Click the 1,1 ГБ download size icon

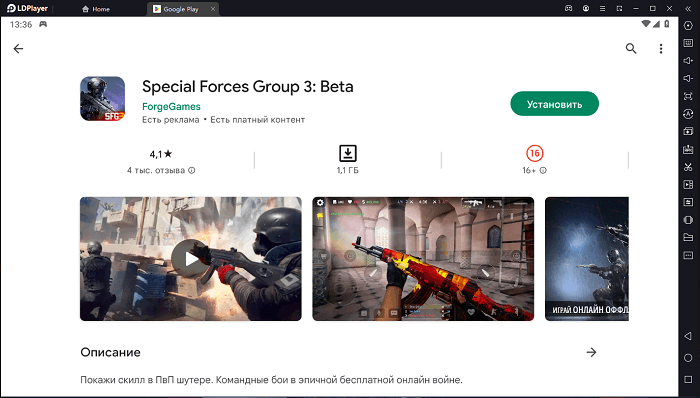pos(348,153)
